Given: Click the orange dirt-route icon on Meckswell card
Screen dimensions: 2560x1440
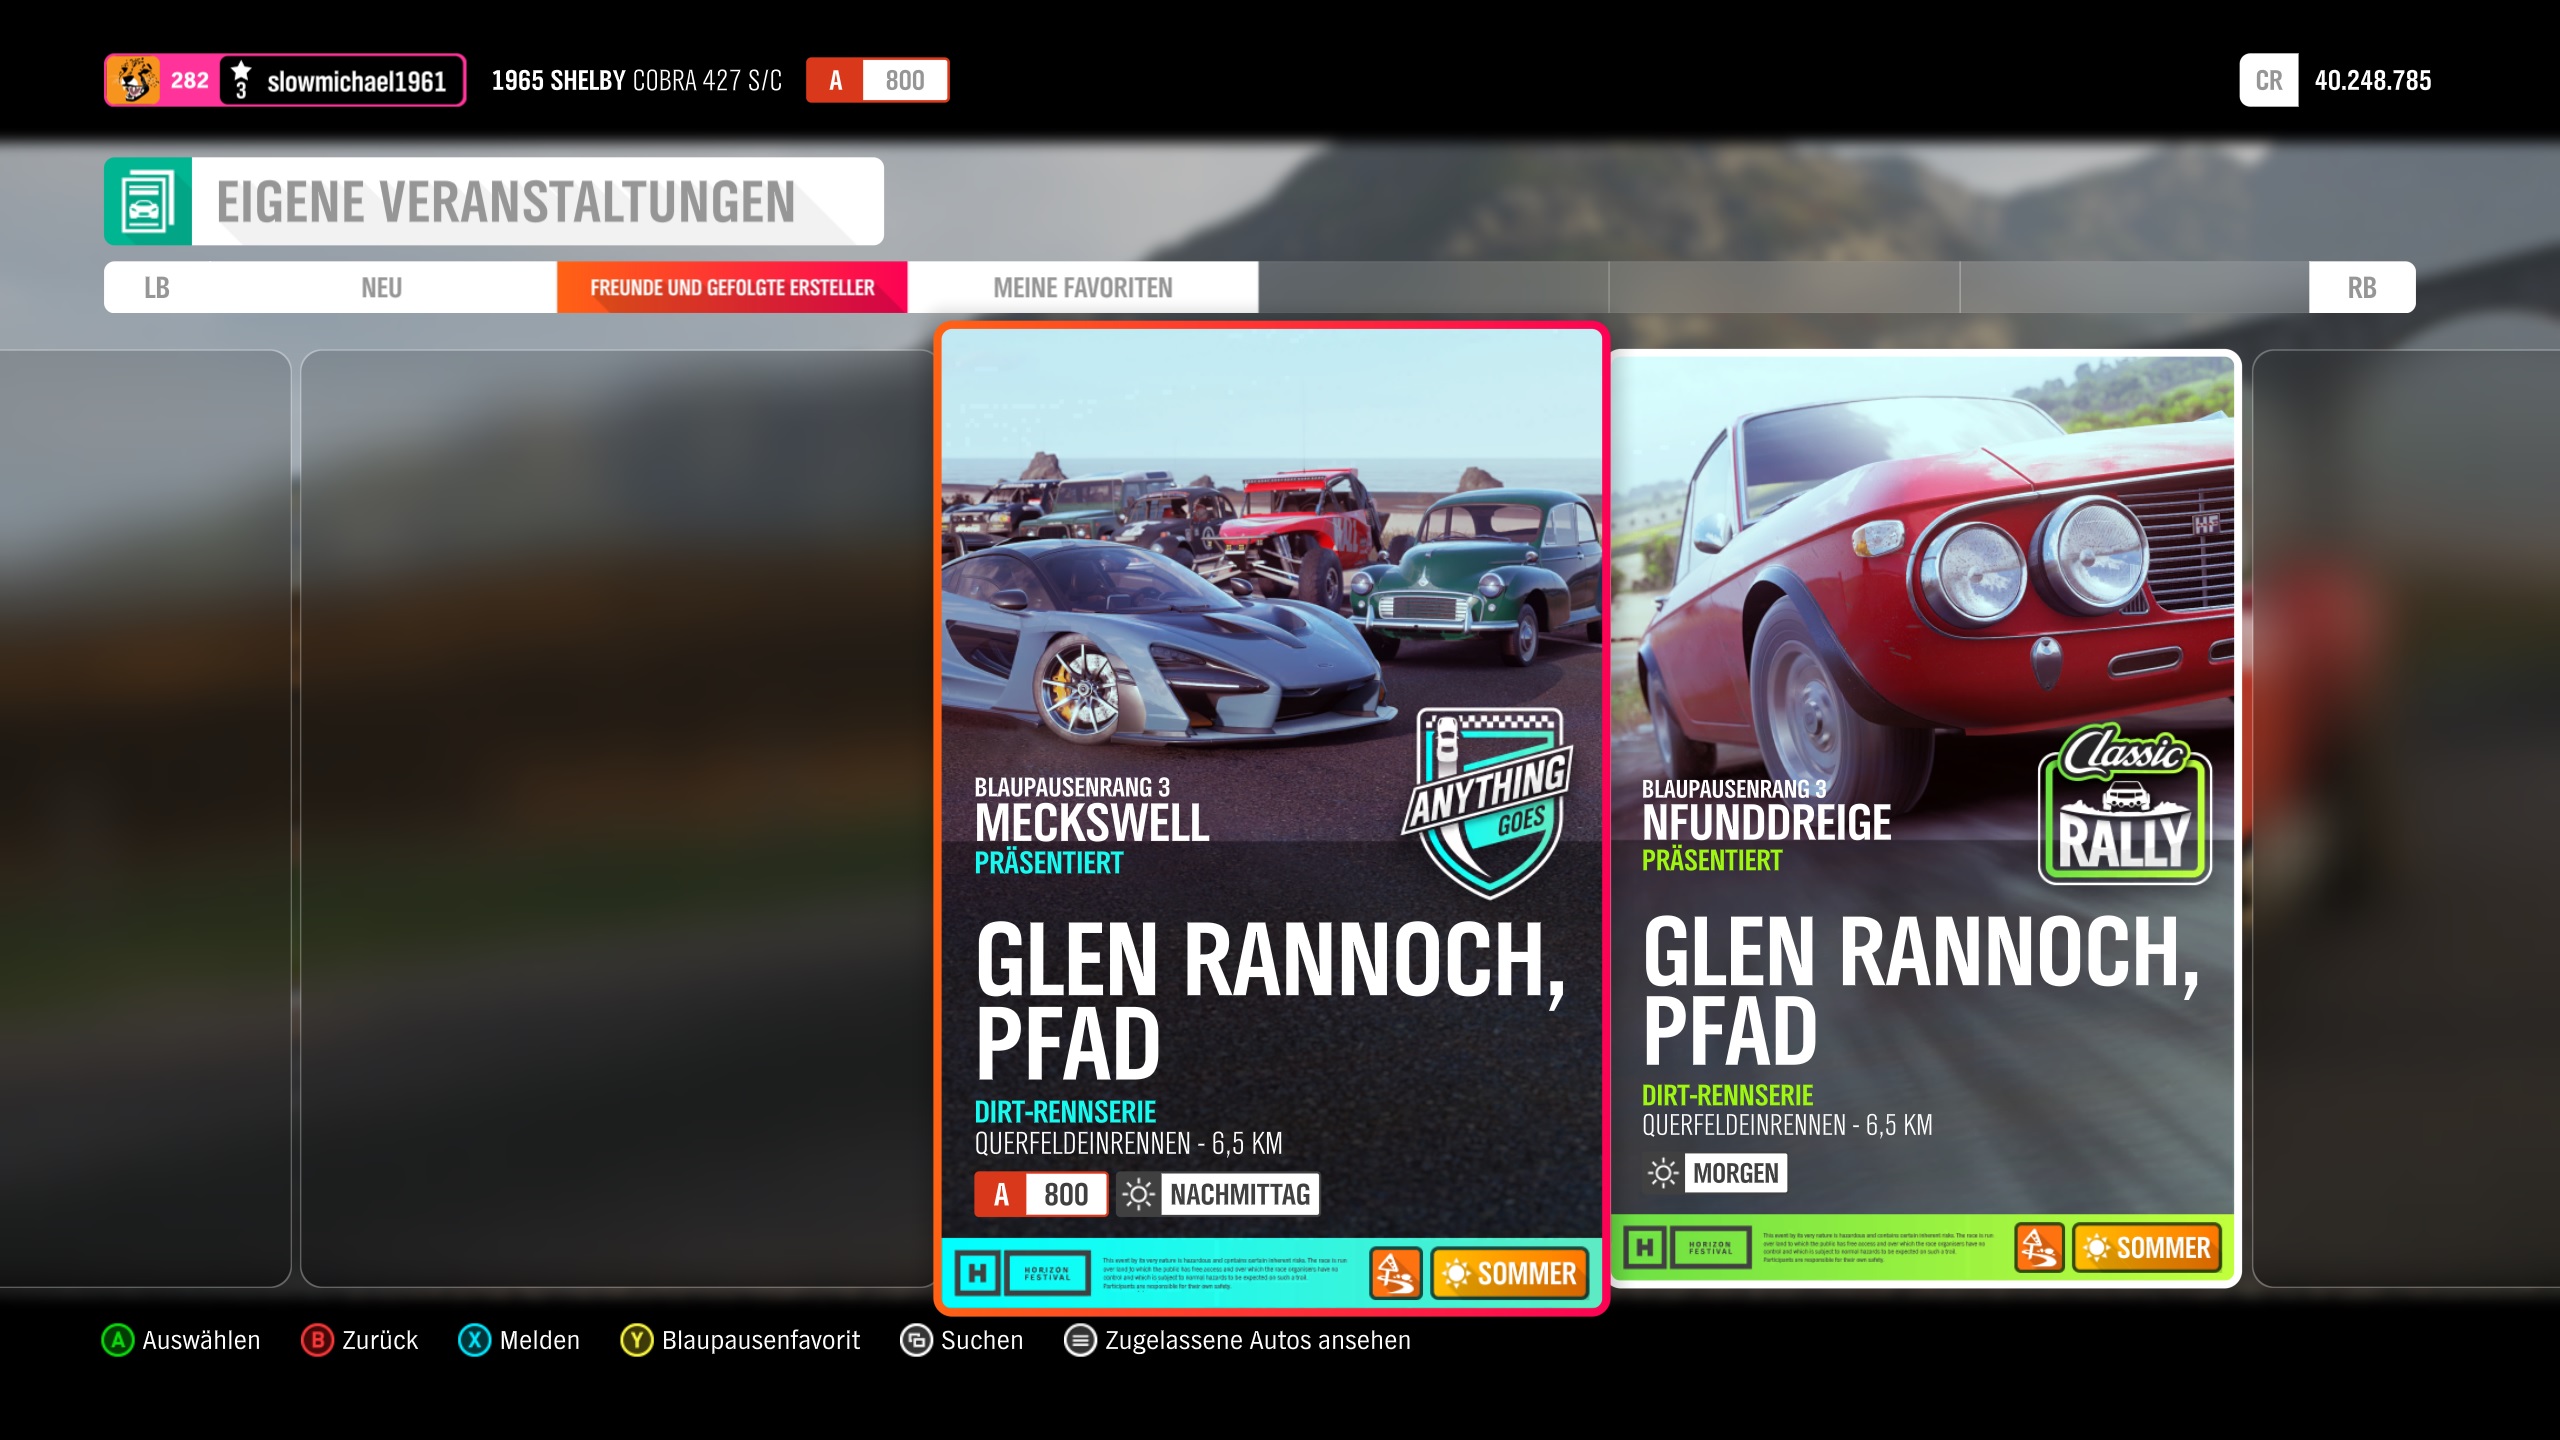Looking at the screenshot, I should 1395,1273.
